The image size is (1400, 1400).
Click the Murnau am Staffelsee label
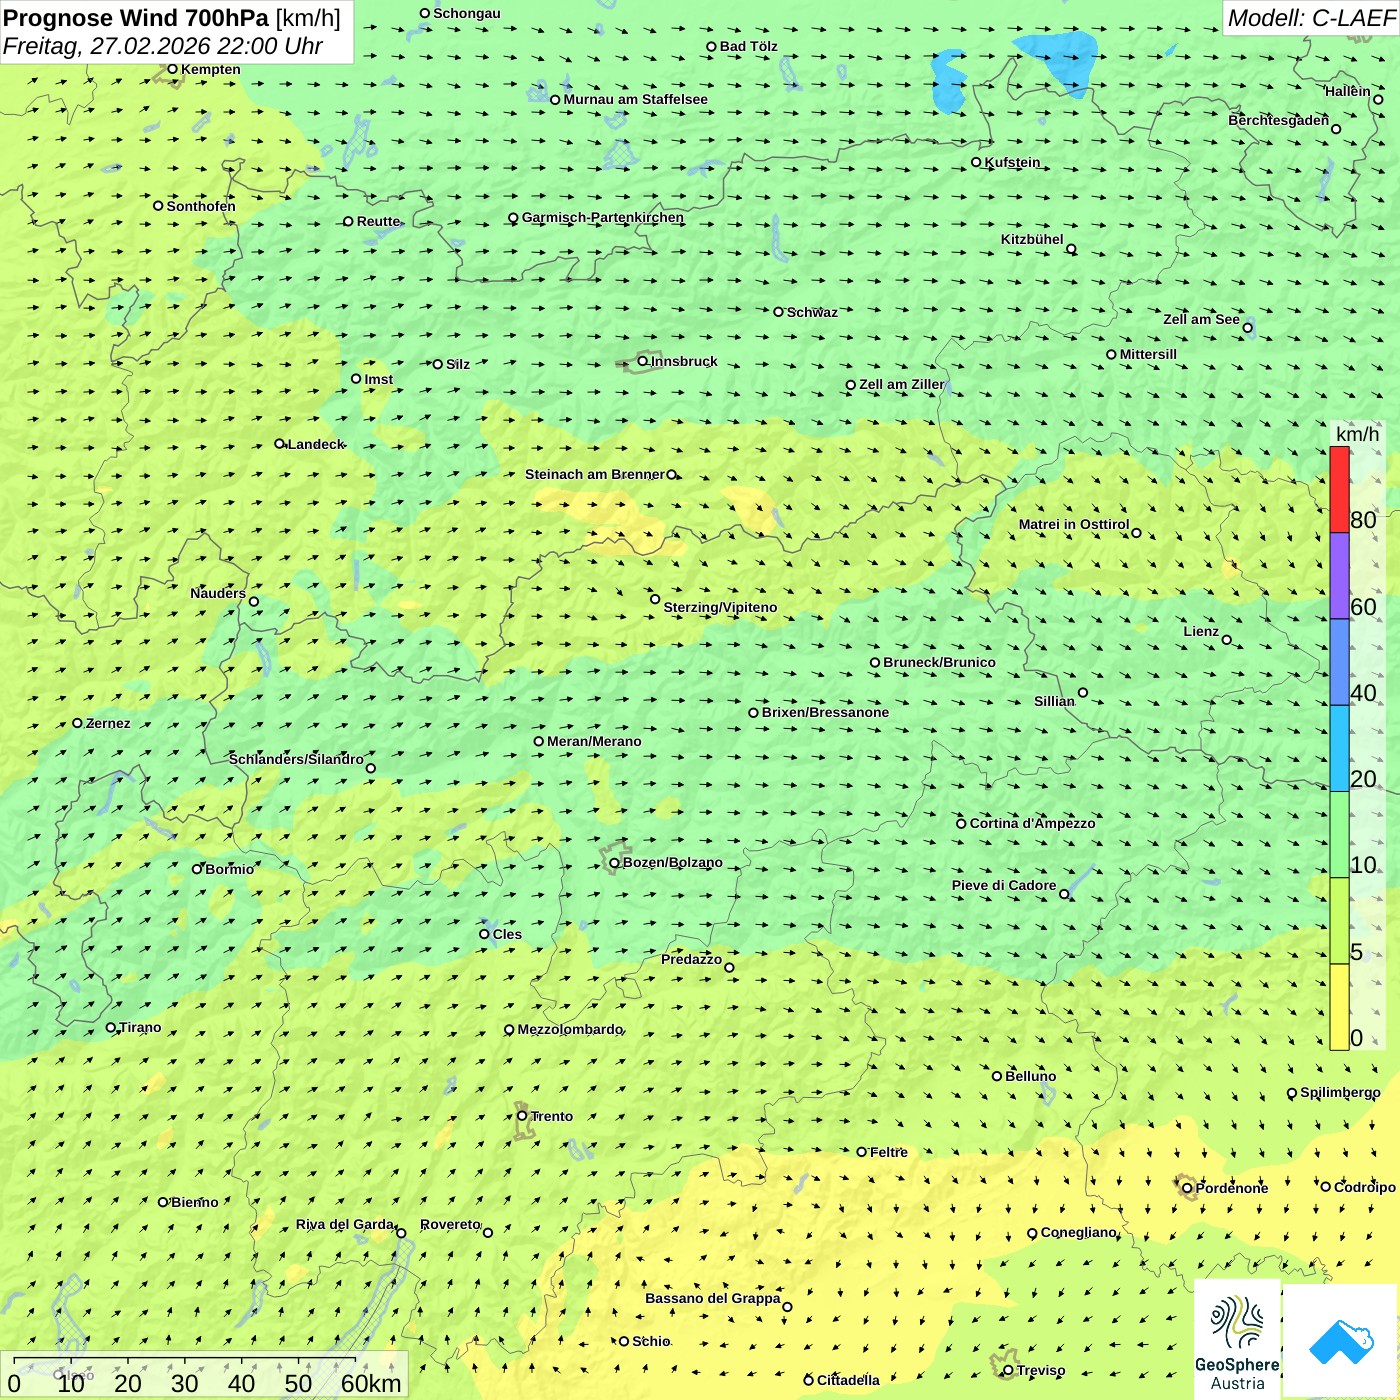[x=635, y=99]
